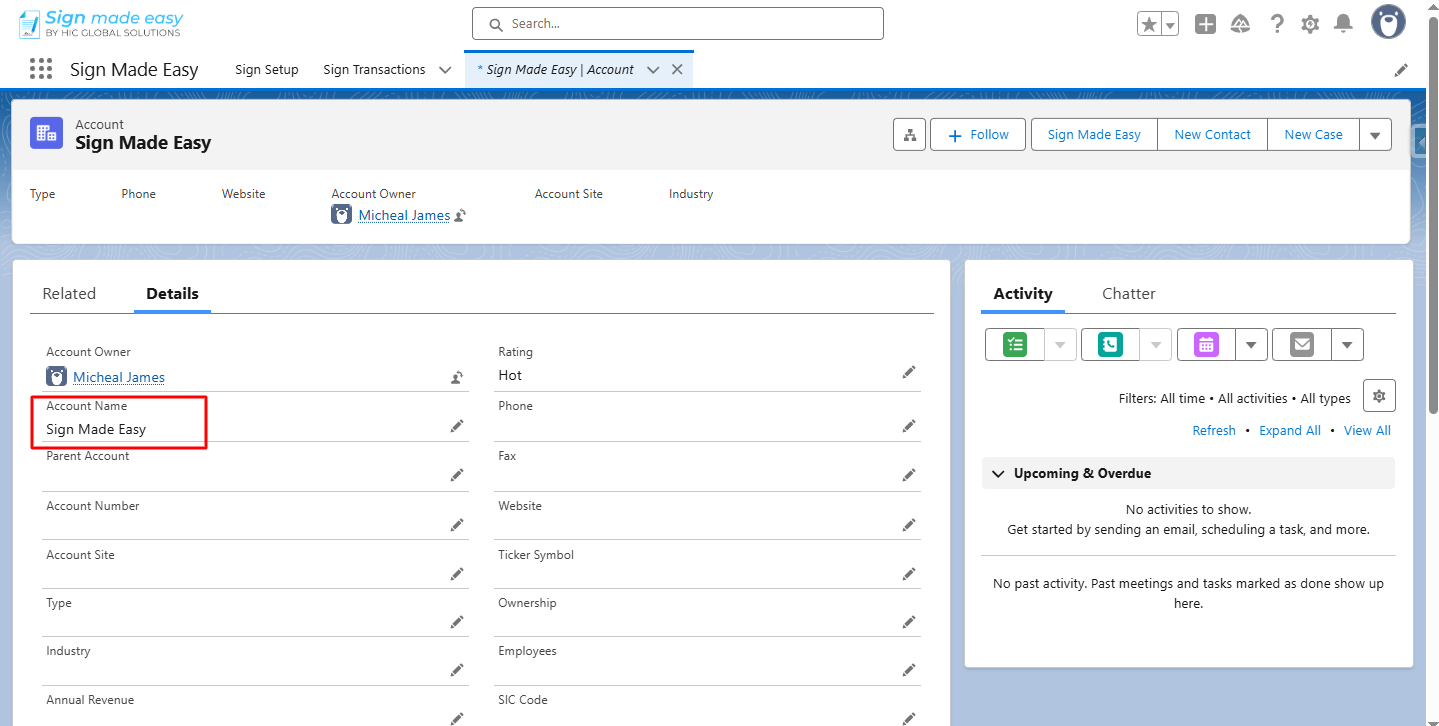Click the Expand All link
This screenshot has width=1439, height=726.
[x=1289, y=430]
